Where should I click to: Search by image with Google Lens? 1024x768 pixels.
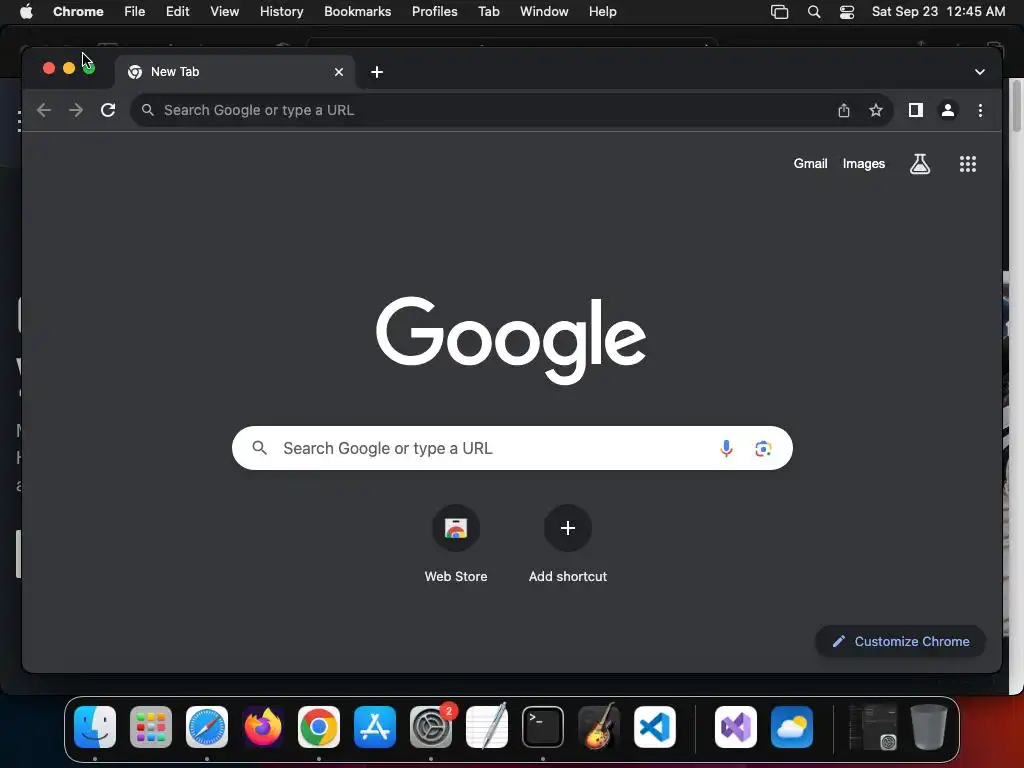[763, 448]
